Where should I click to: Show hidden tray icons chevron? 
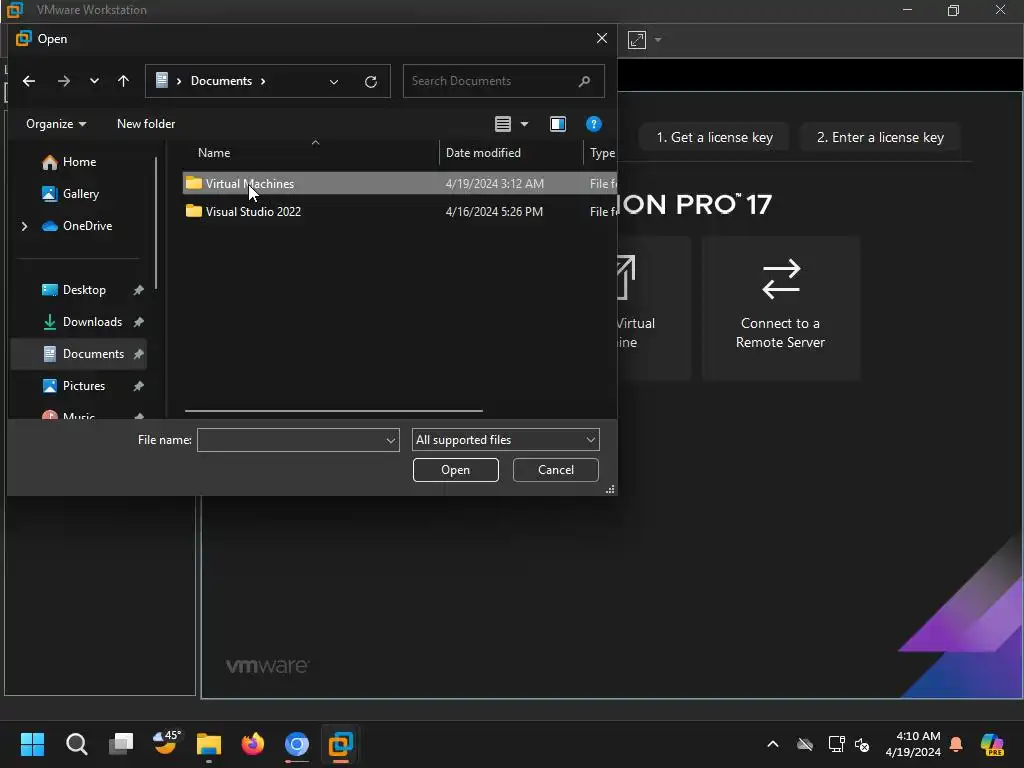pos(773,744)
